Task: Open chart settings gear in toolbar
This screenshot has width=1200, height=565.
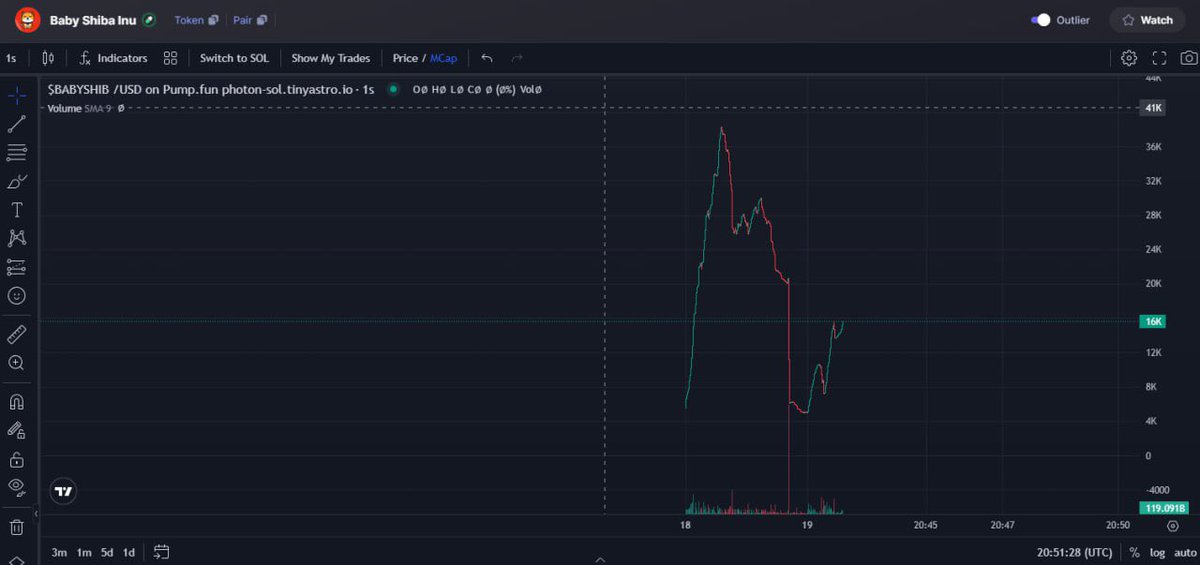Action: click(1129, 58)
